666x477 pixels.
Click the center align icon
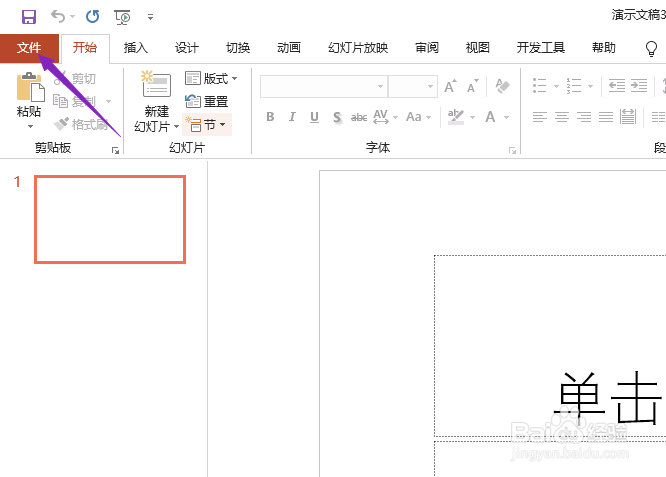point(562,117)
